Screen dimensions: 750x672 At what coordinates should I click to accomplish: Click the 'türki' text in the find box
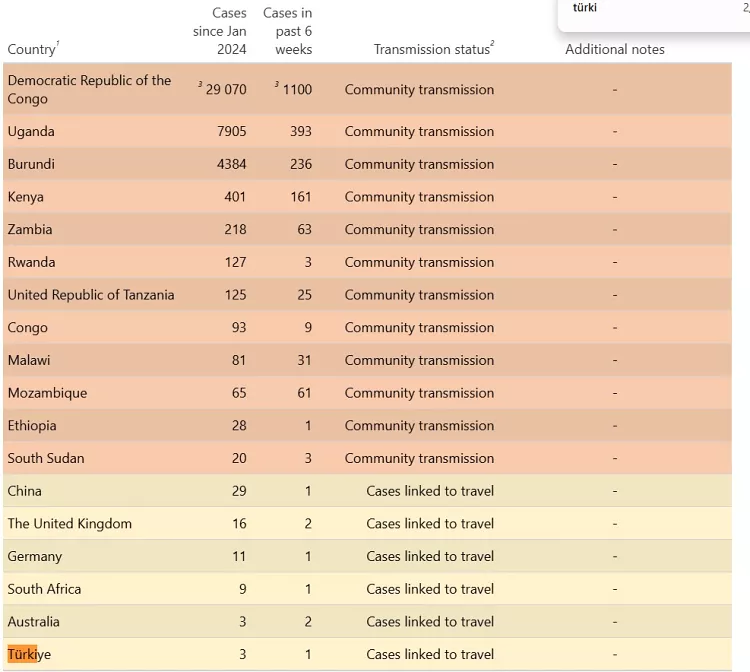pos(585,8)
